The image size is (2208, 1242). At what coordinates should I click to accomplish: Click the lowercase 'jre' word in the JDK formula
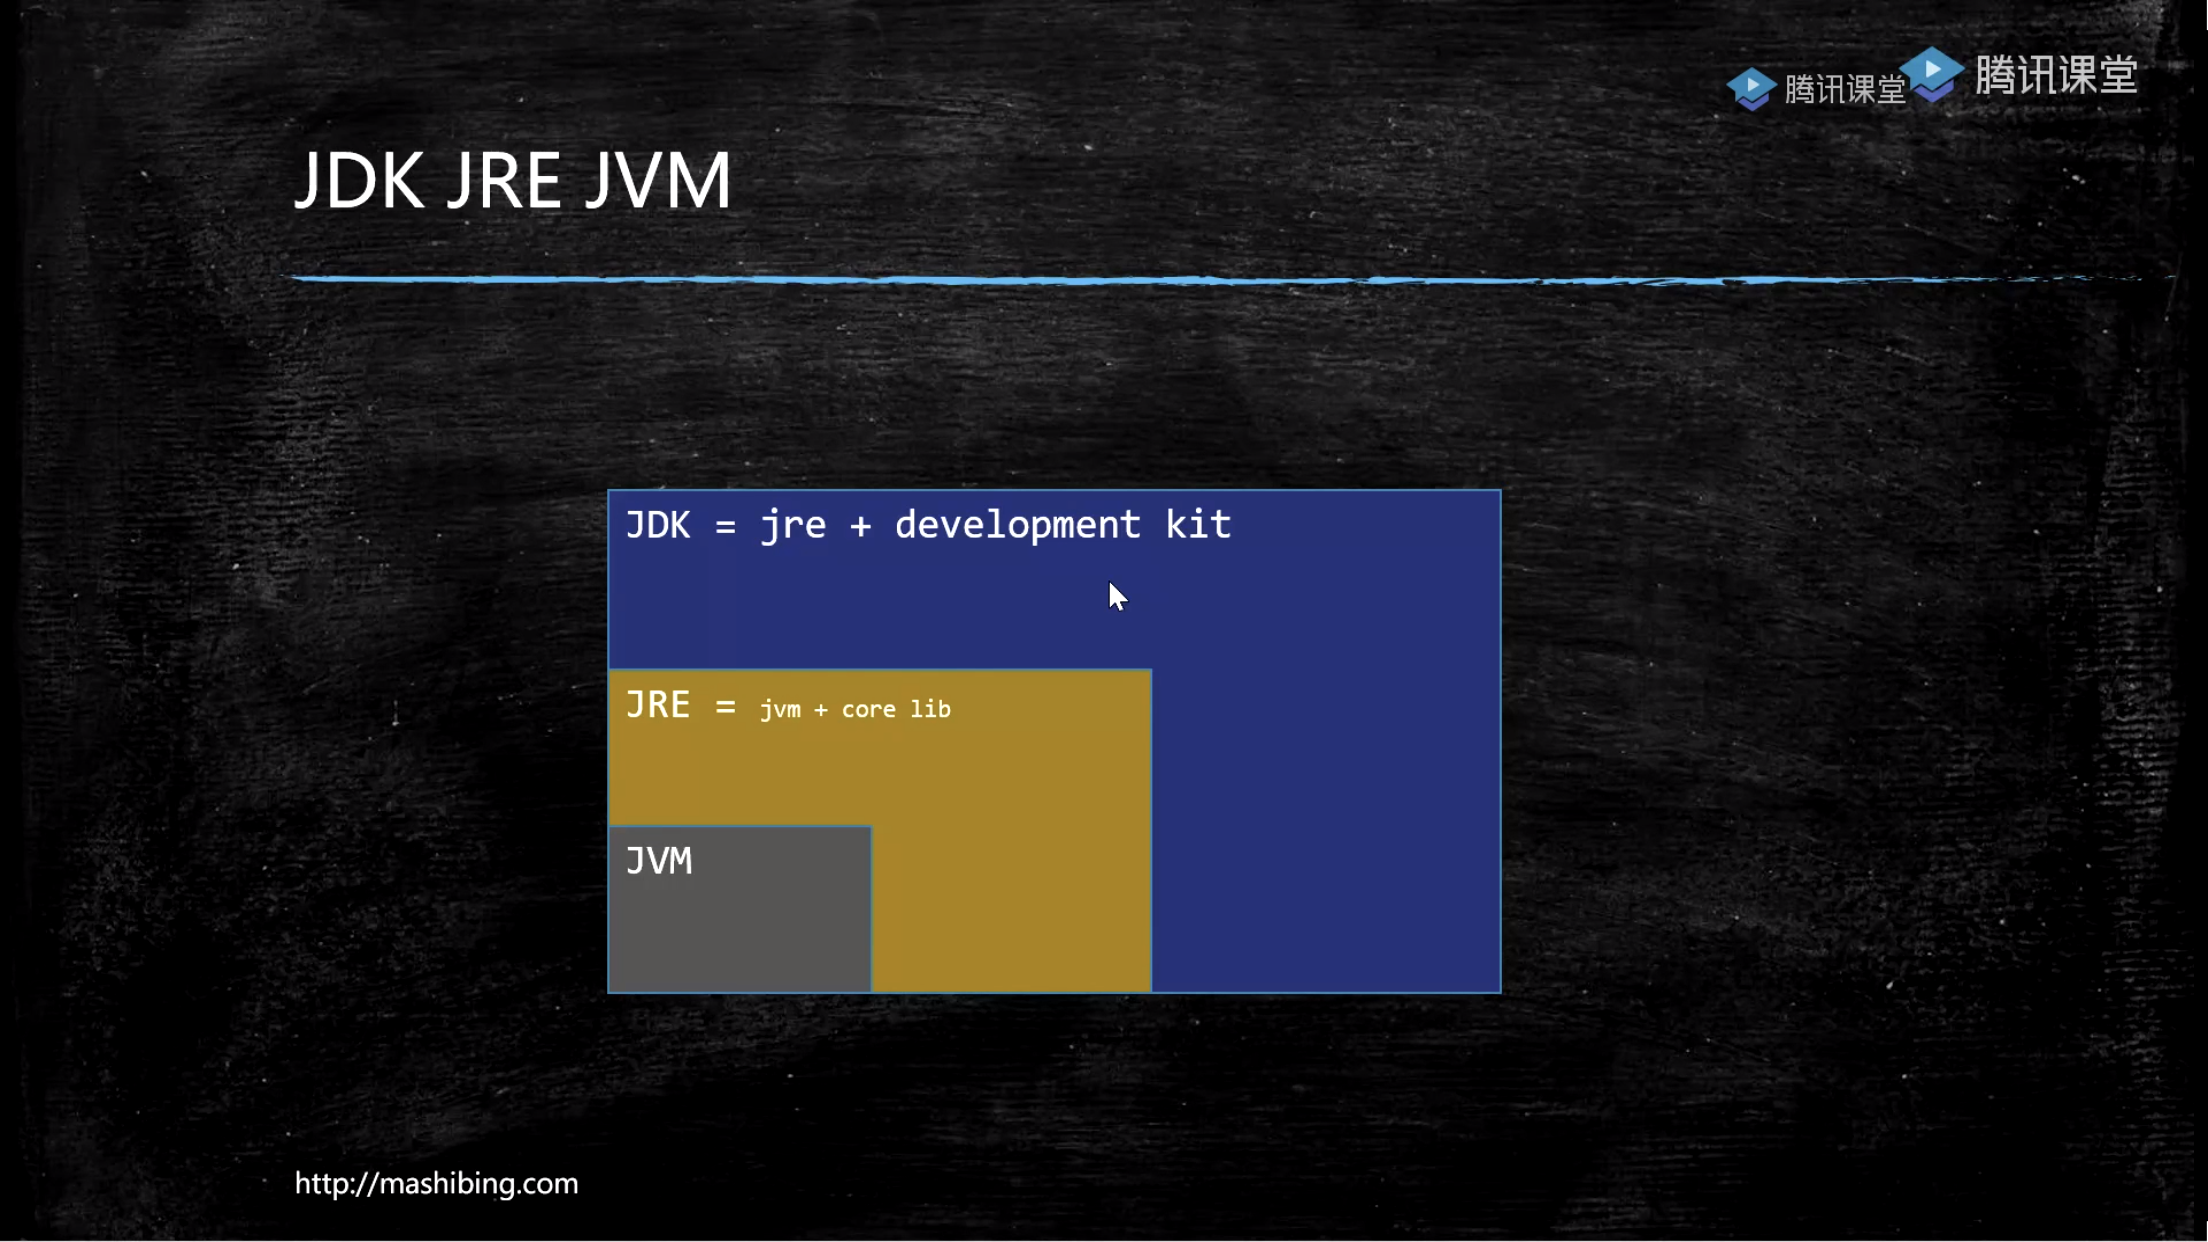point(793,525)
